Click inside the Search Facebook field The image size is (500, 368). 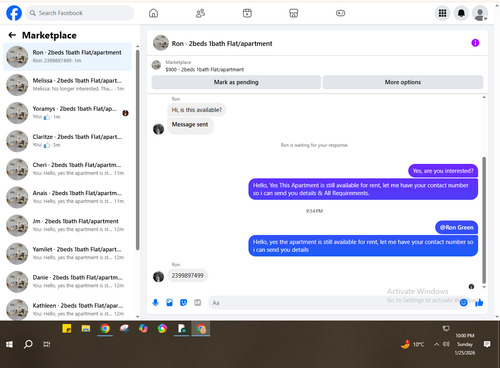[x=80, y=13]
